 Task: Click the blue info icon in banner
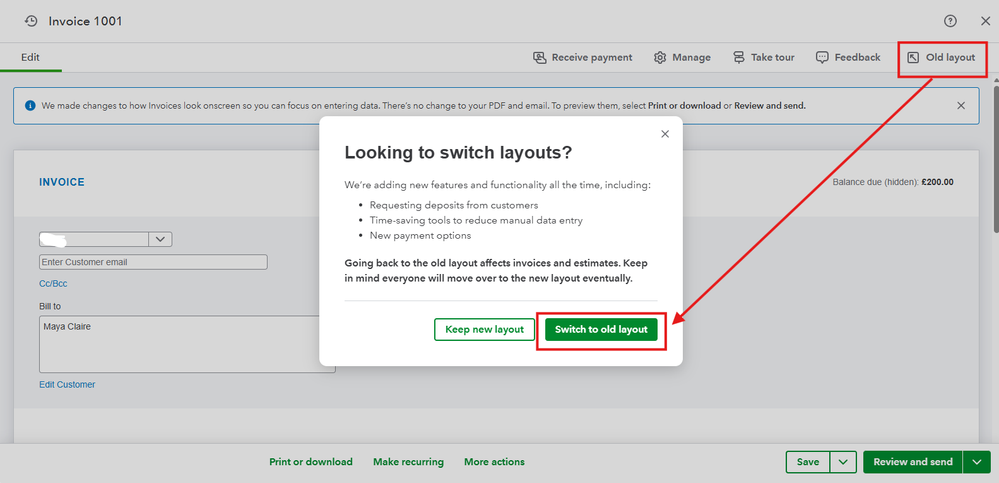click(30, 106)
